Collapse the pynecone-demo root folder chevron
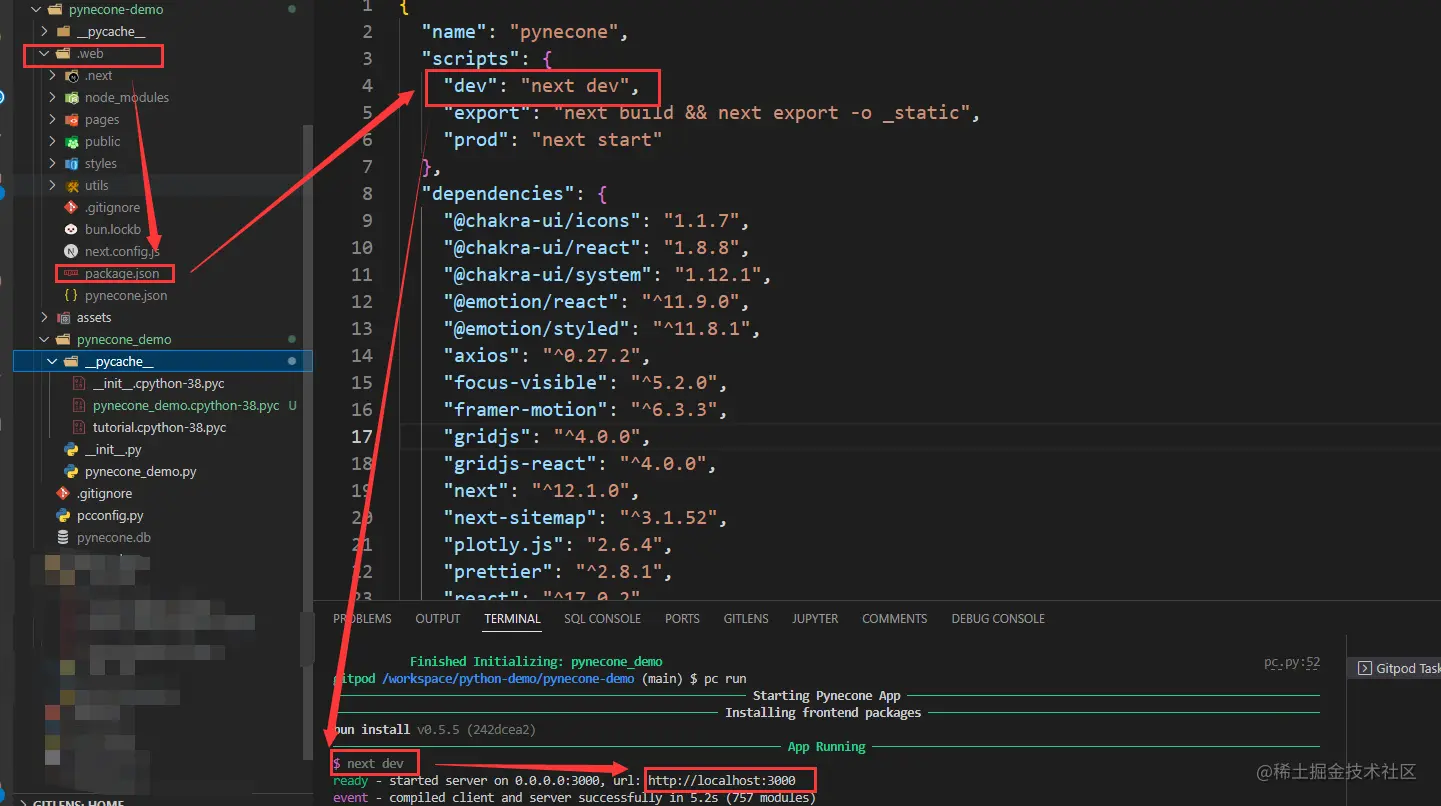This screenshot has height=806, width=1441. [x=36, y=10]
